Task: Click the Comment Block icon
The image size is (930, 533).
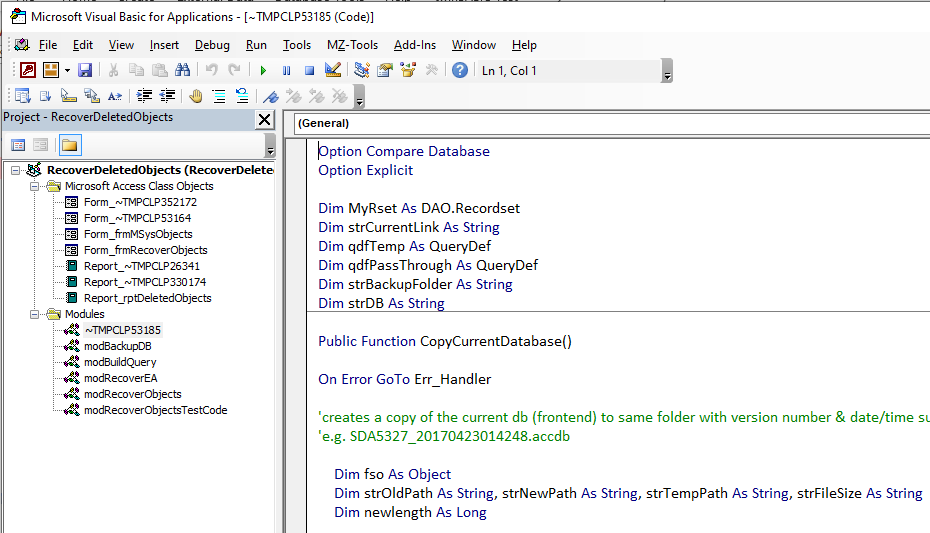Action: coord(219,96)
